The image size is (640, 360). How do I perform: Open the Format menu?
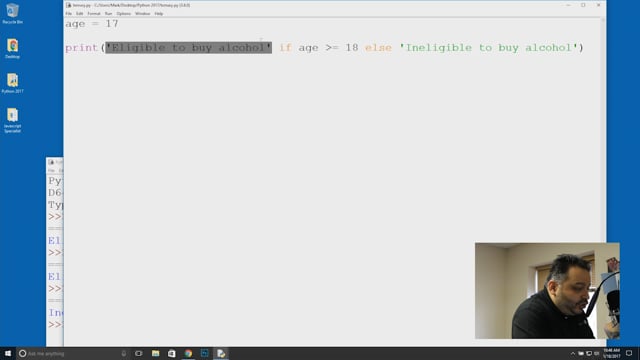pos(94,13)
